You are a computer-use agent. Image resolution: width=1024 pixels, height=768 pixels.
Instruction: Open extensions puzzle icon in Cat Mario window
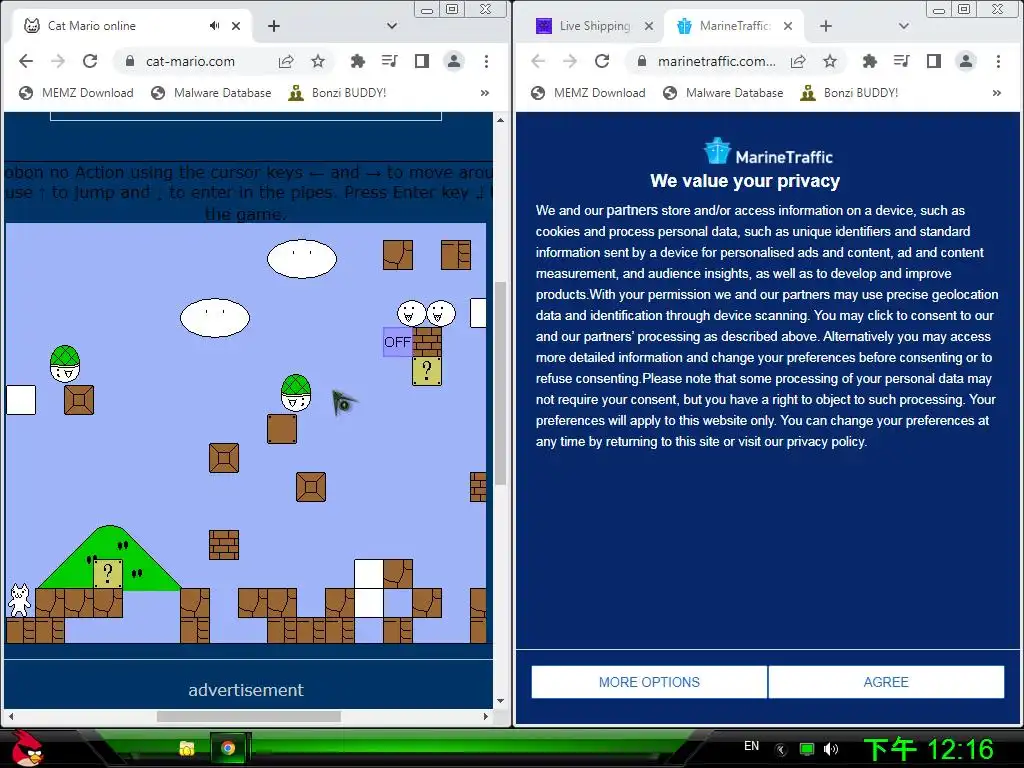357,61
